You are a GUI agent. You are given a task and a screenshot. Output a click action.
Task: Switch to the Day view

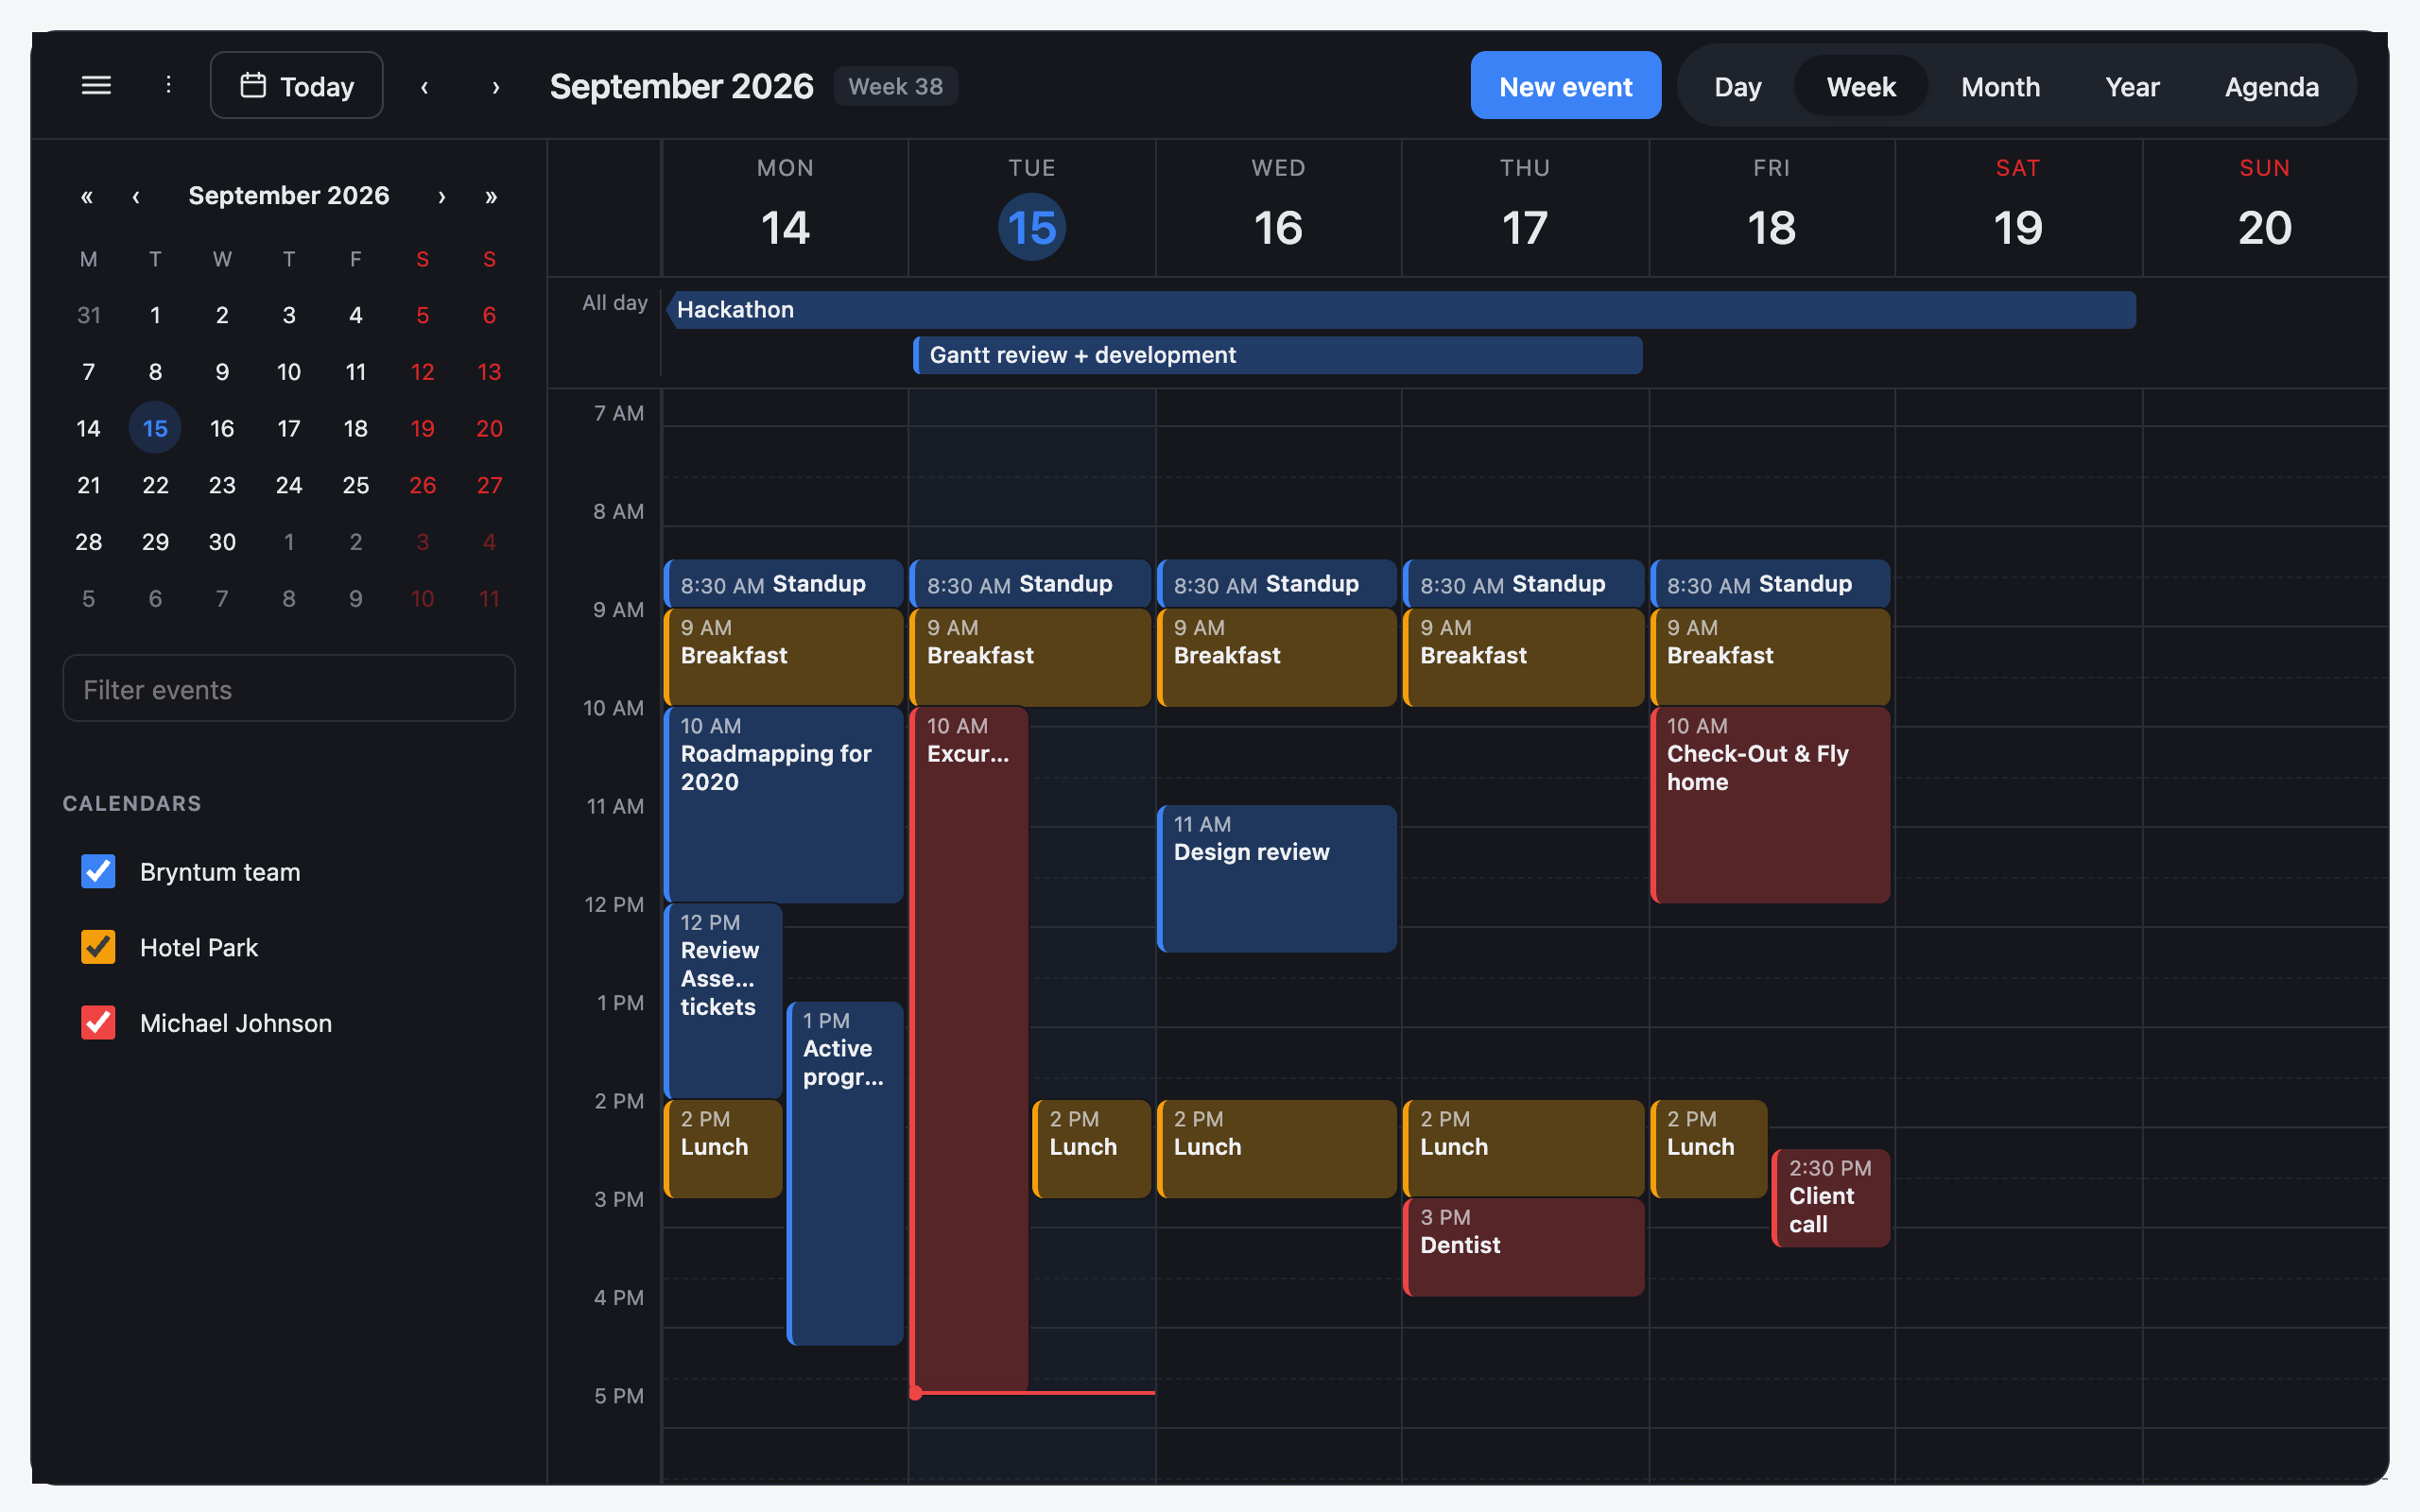click(1738, 87)
